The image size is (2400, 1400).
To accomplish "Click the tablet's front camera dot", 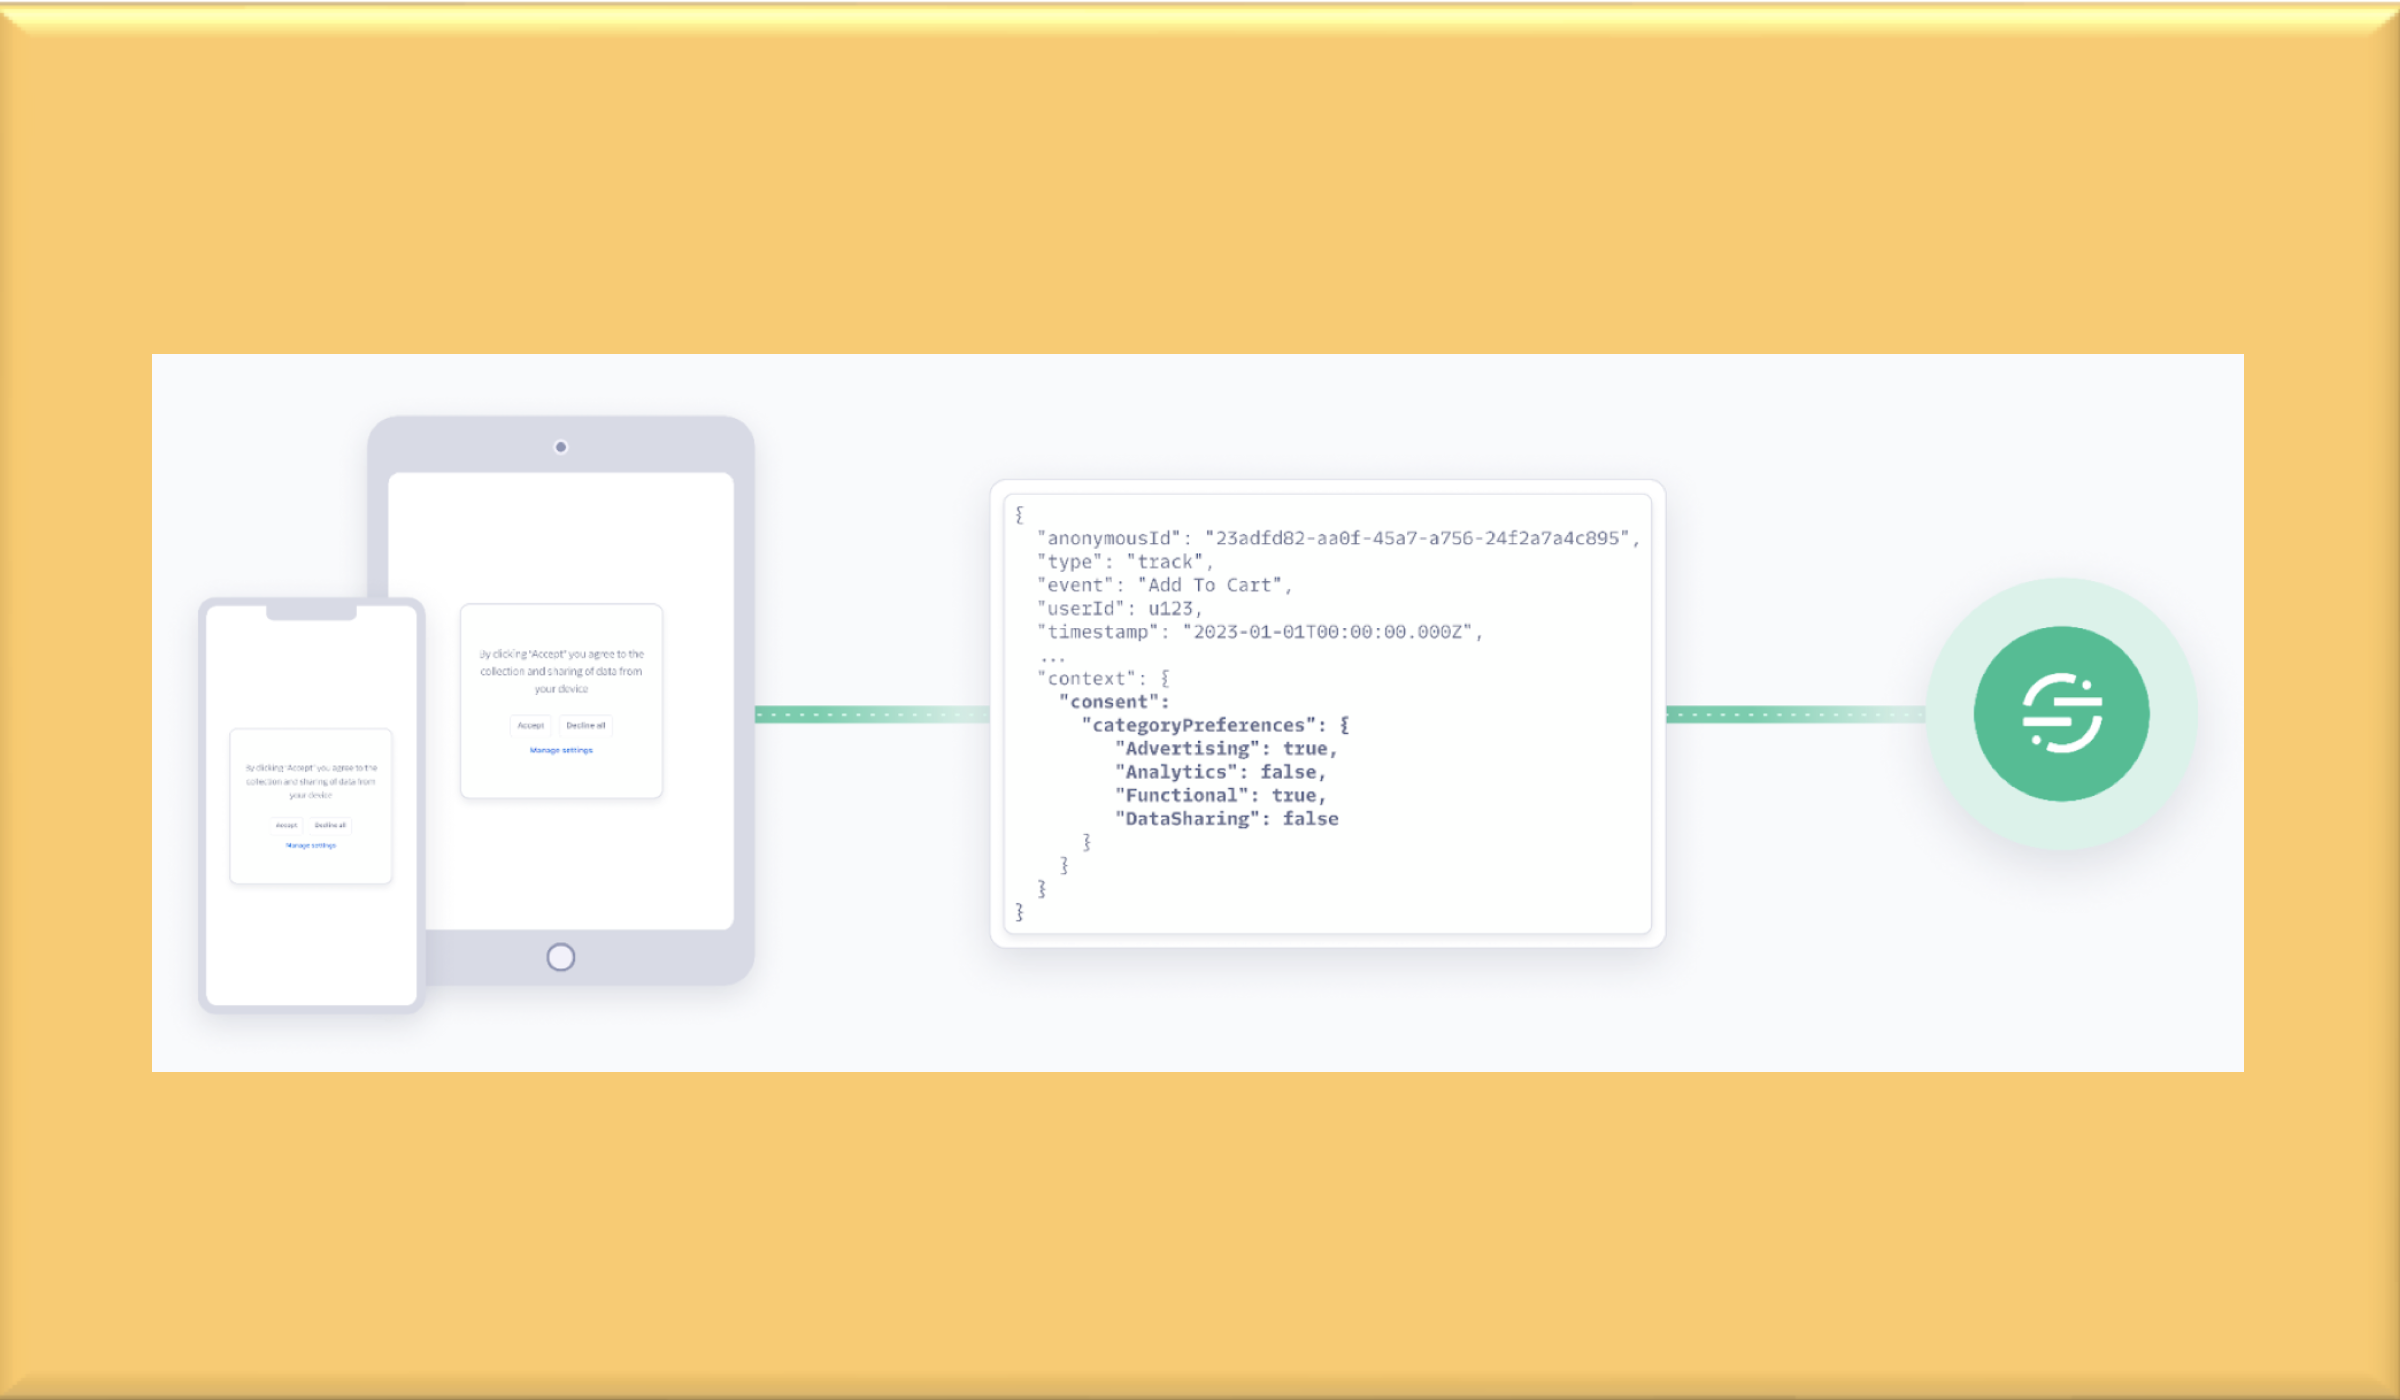I will (561, 447).
